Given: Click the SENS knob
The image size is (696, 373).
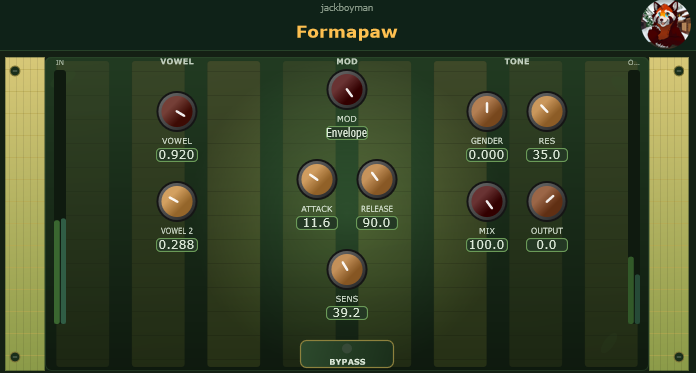Looking at the screenshot, I should [x=347, y=269].
